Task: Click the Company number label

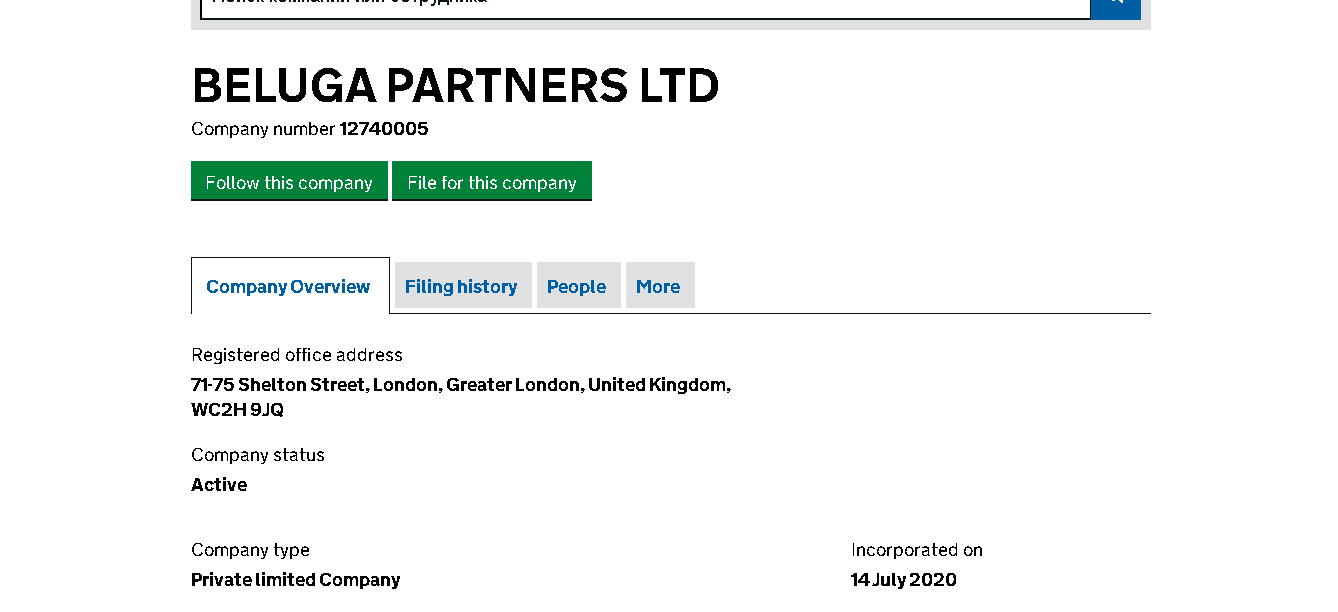Action: [262, 129]
